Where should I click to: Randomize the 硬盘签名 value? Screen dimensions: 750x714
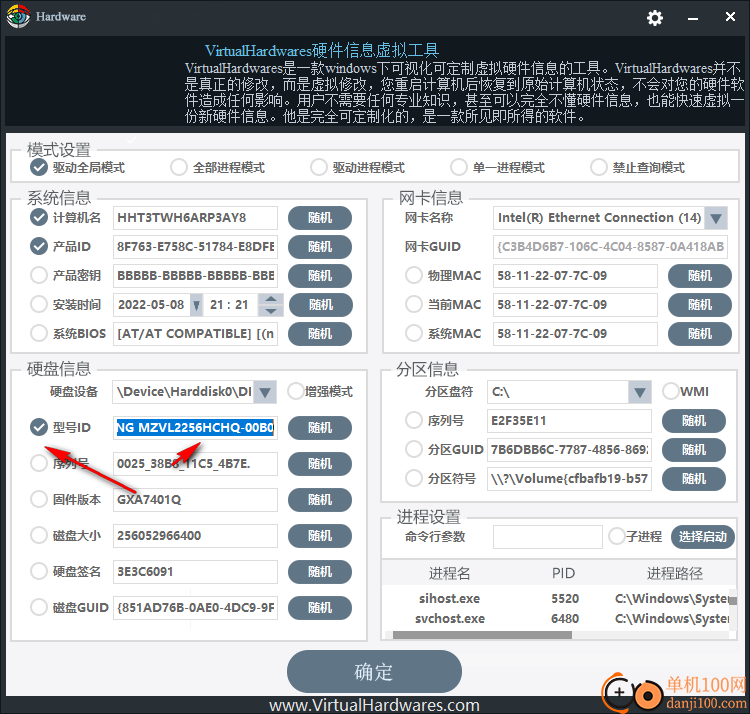pyautogui.click(x=320, y=571)
